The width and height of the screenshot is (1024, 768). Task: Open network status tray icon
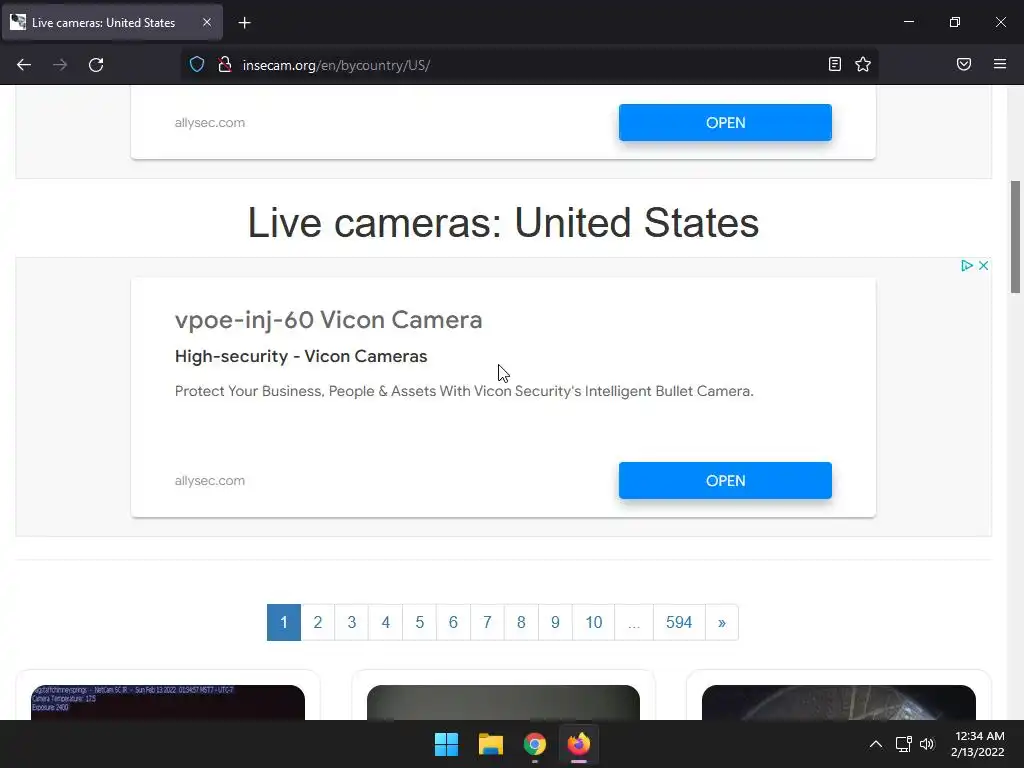904,744
